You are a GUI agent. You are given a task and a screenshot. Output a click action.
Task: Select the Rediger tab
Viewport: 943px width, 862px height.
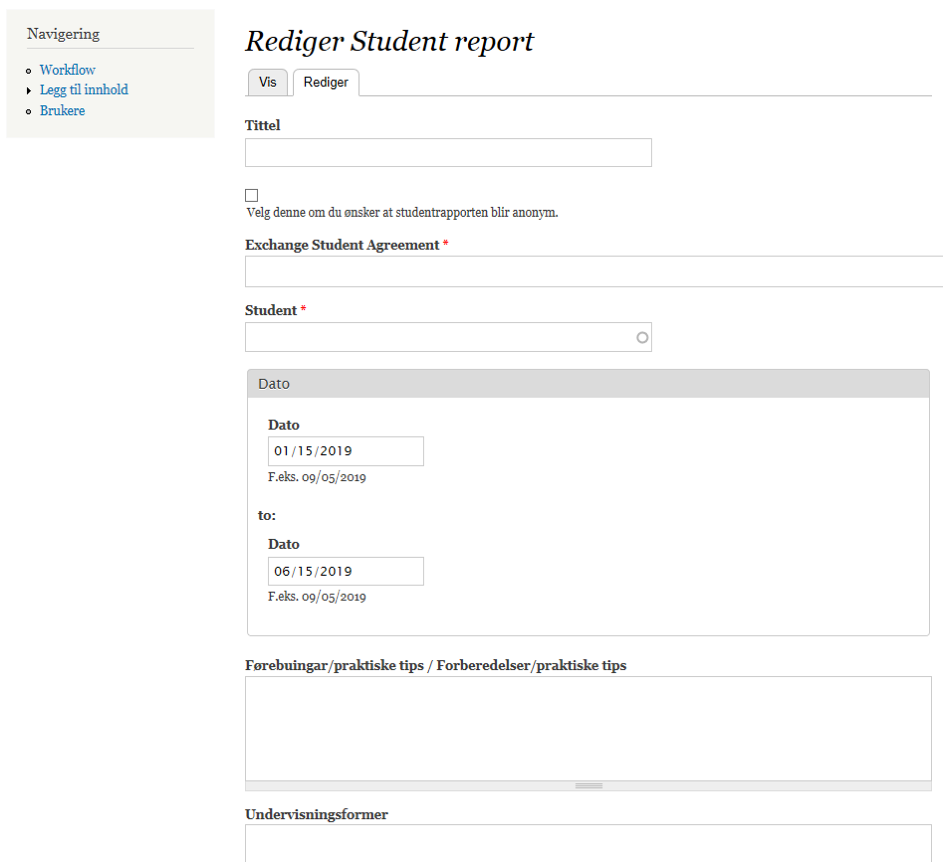point(326,82)
